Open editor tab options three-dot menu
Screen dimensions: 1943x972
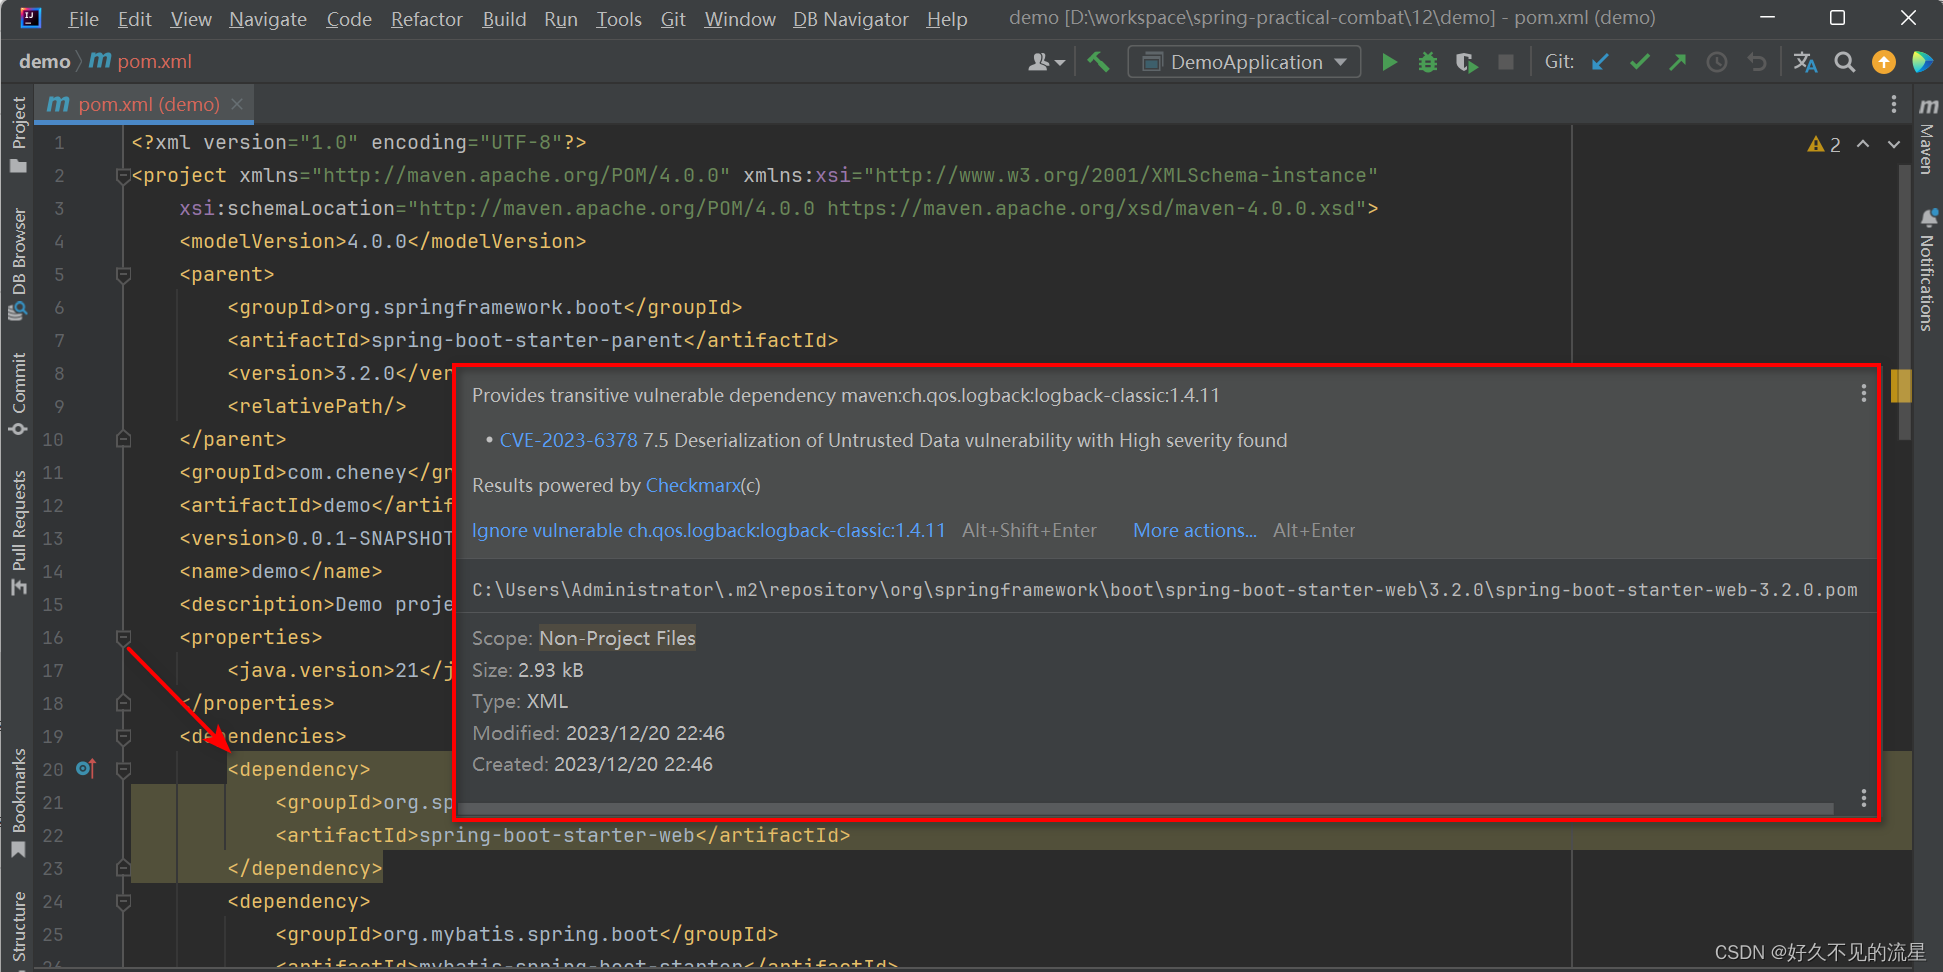coord(1893,104)
